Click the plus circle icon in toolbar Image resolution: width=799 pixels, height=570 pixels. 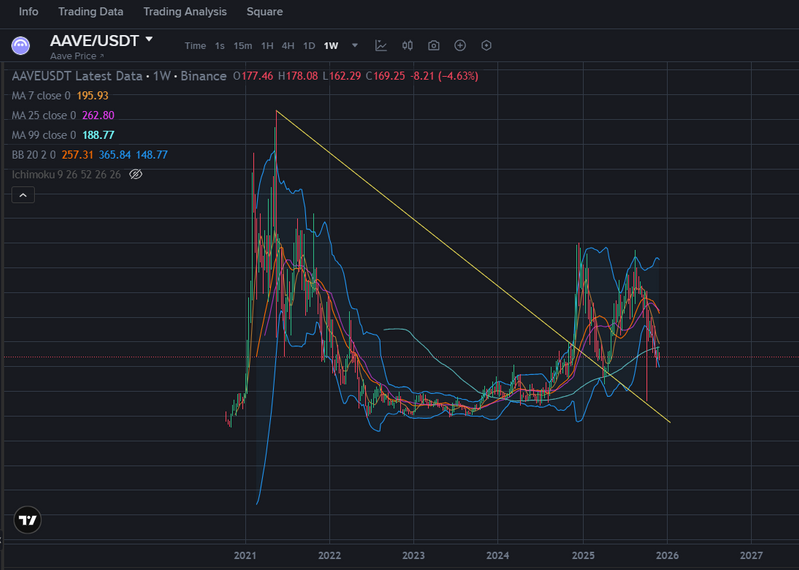coord(460,45)
